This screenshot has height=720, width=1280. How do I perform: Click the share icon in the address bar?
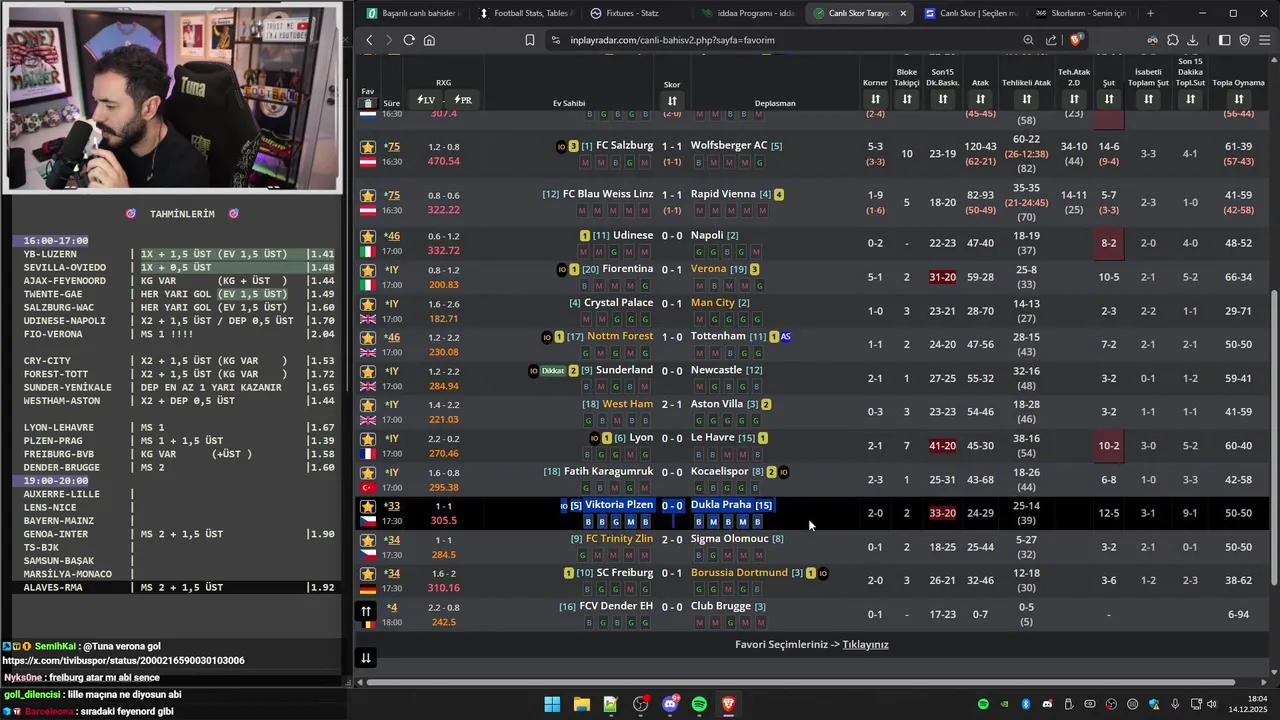pos(1051,40)
